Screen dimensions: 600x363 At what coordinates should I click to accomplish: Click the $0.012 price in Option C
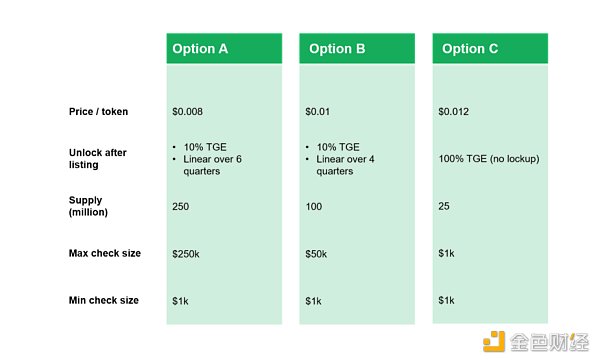pyautogui.click(x=453, y=112)
